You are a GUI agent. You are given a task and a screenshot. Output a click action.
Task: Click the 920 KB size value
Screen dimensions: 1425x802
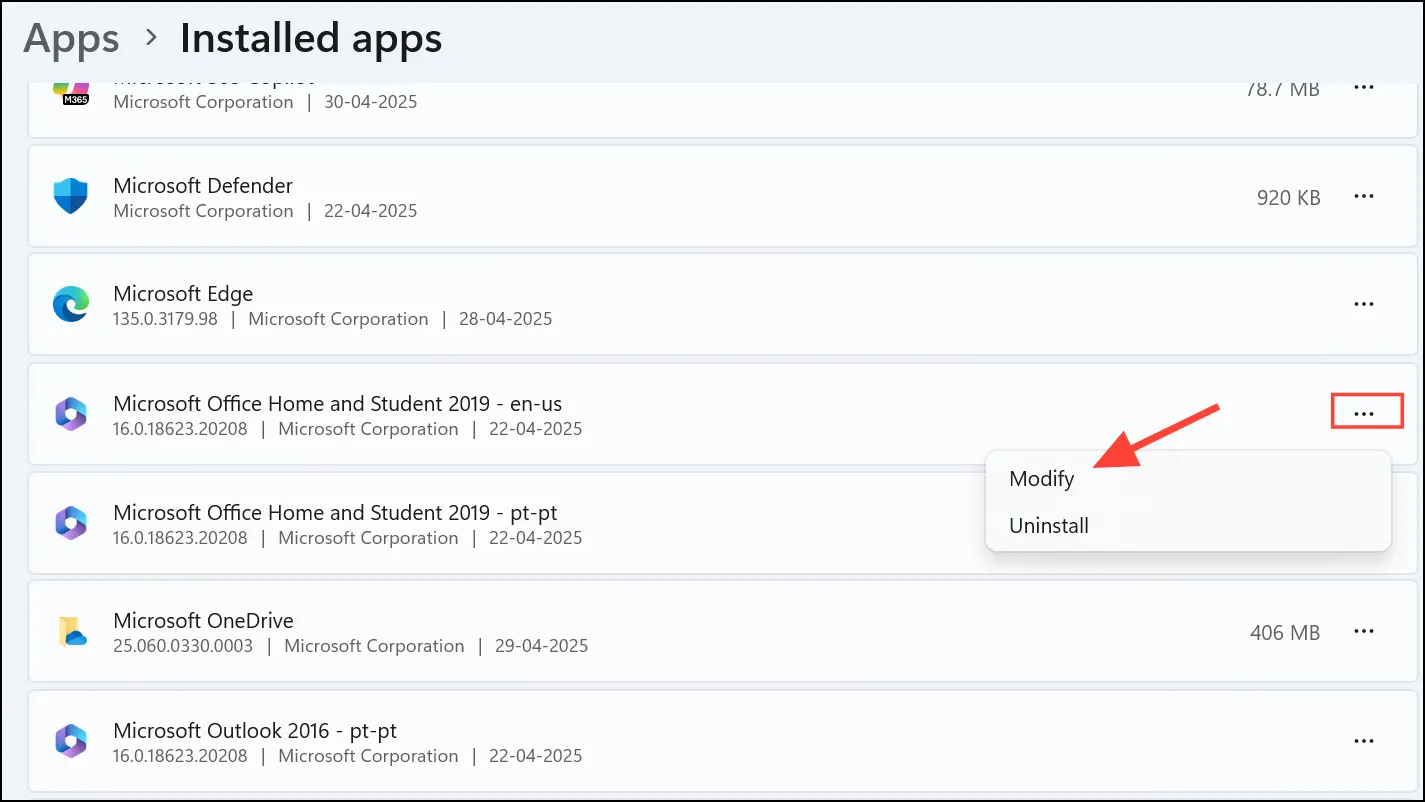(x=1288, y=198)
